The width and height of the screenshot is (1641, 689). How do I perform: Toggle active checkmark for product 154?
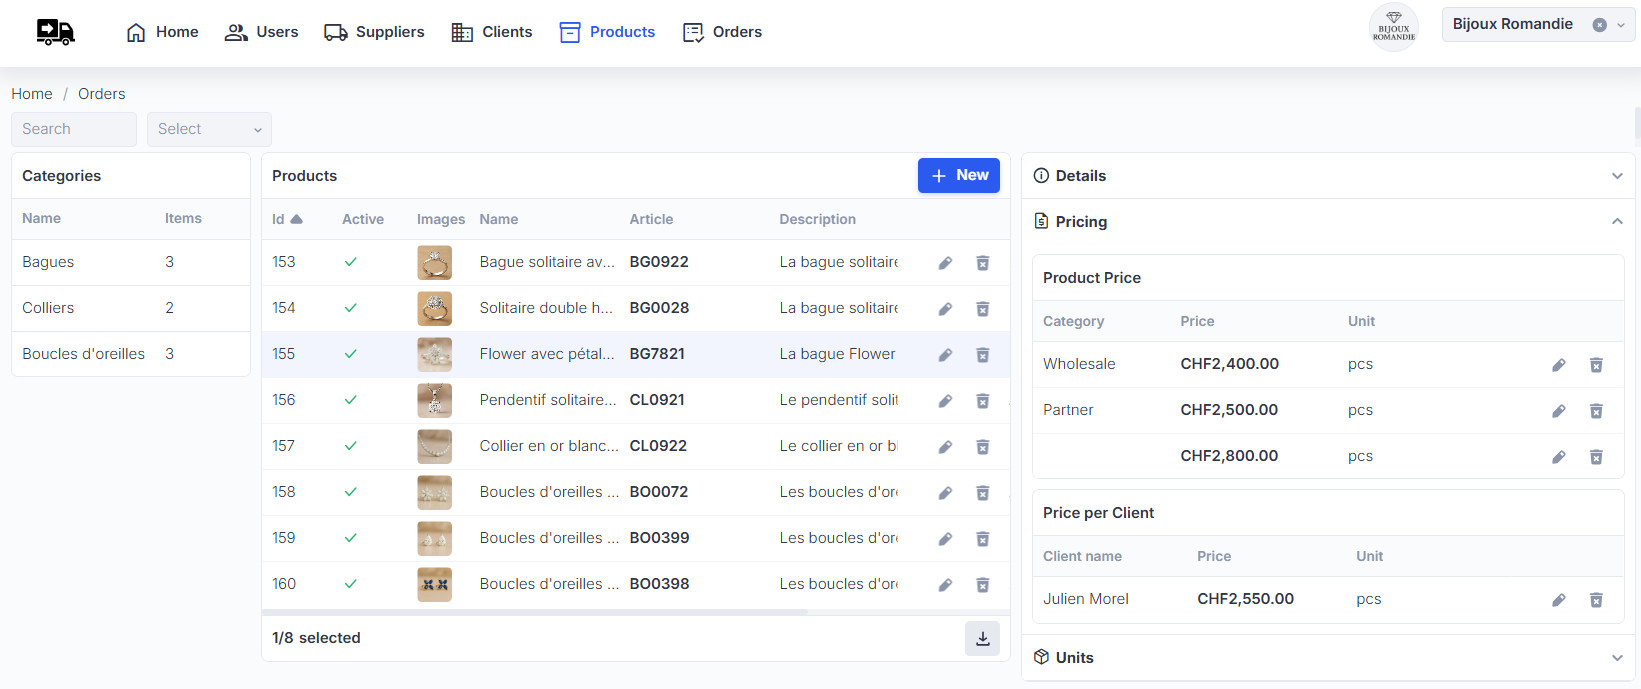(351, 308)
